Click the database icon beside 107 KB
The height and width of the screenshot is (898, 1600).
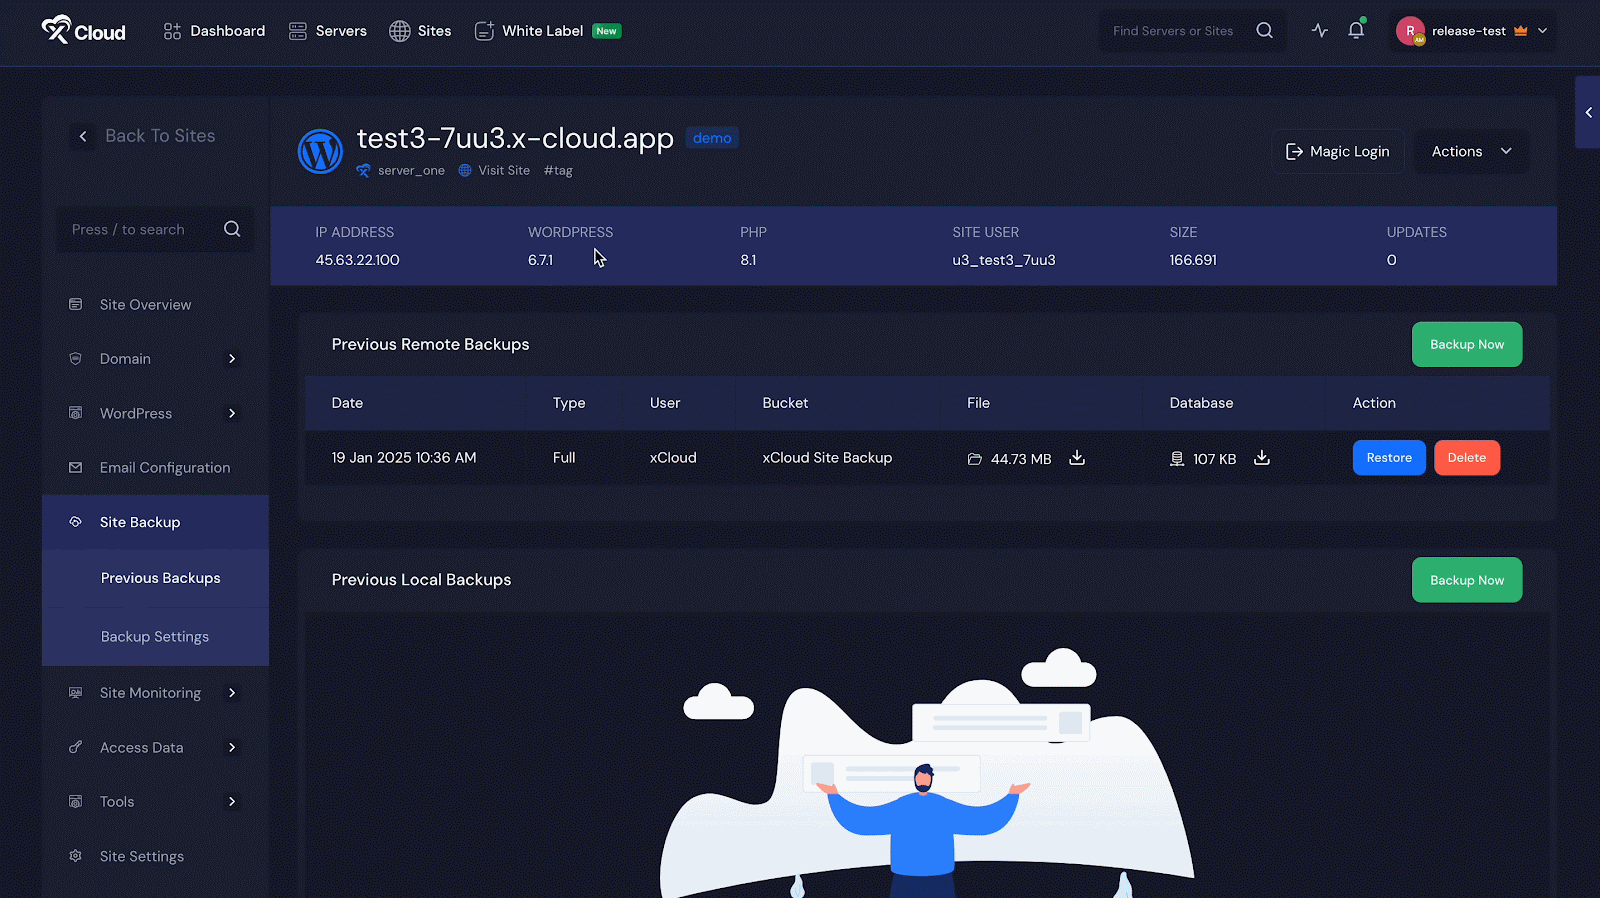point(1177,459)
